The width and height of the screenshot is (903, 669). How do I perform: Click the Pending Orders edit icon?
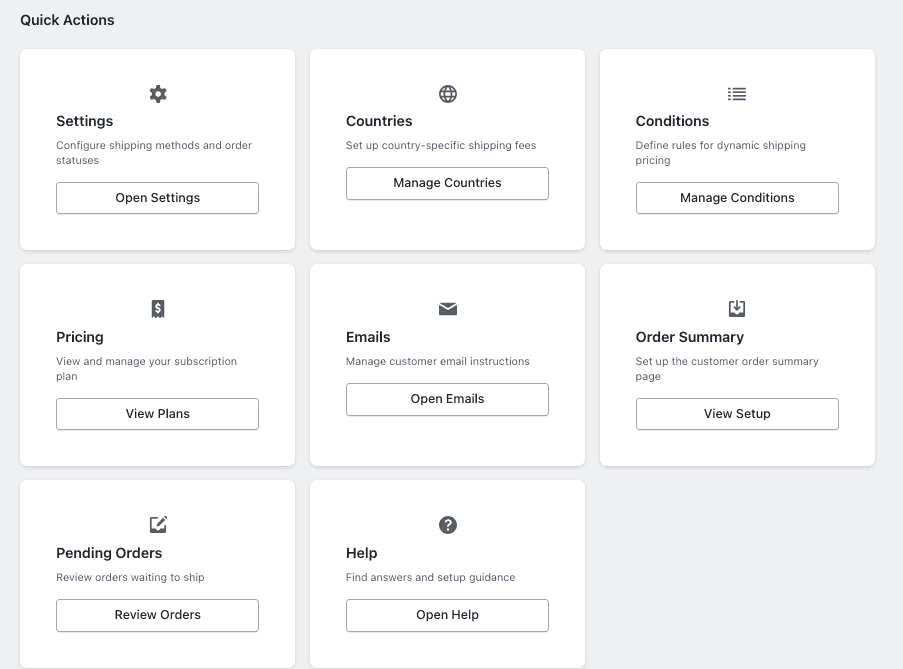click(x=158, y=525)
